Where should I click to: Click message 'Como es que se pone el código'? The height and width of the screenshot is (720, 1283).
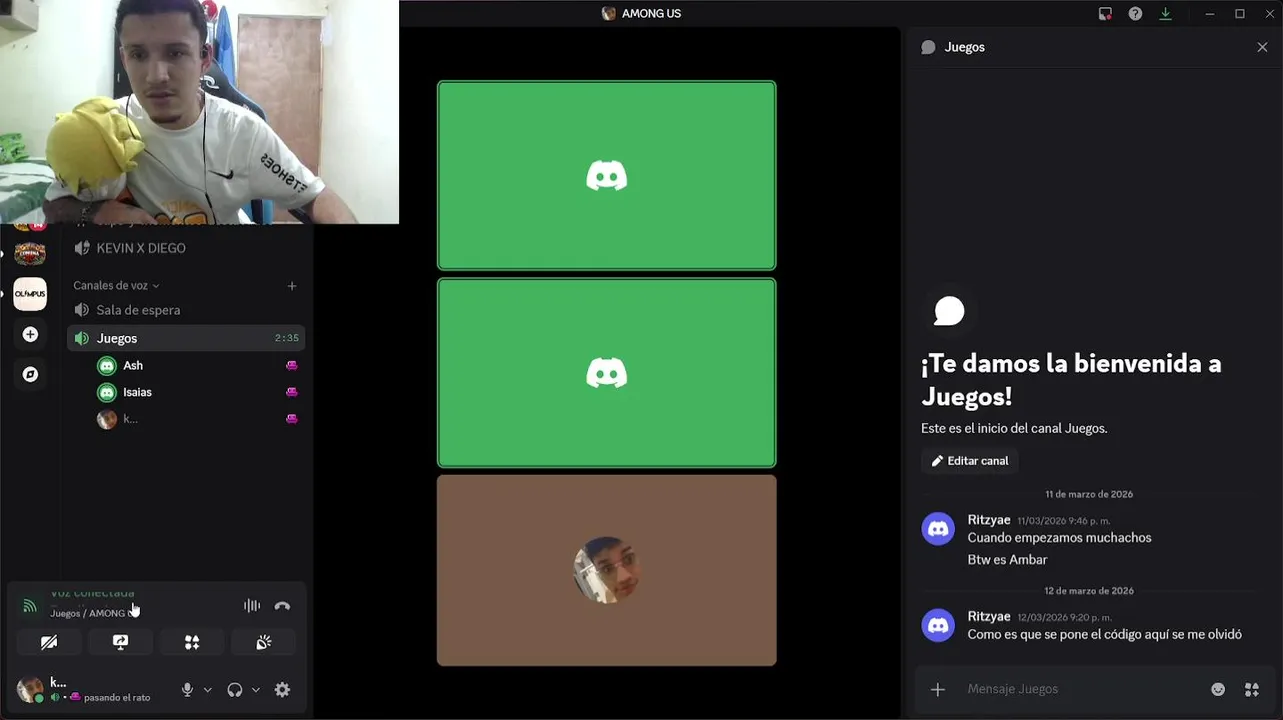point(1104,634)
